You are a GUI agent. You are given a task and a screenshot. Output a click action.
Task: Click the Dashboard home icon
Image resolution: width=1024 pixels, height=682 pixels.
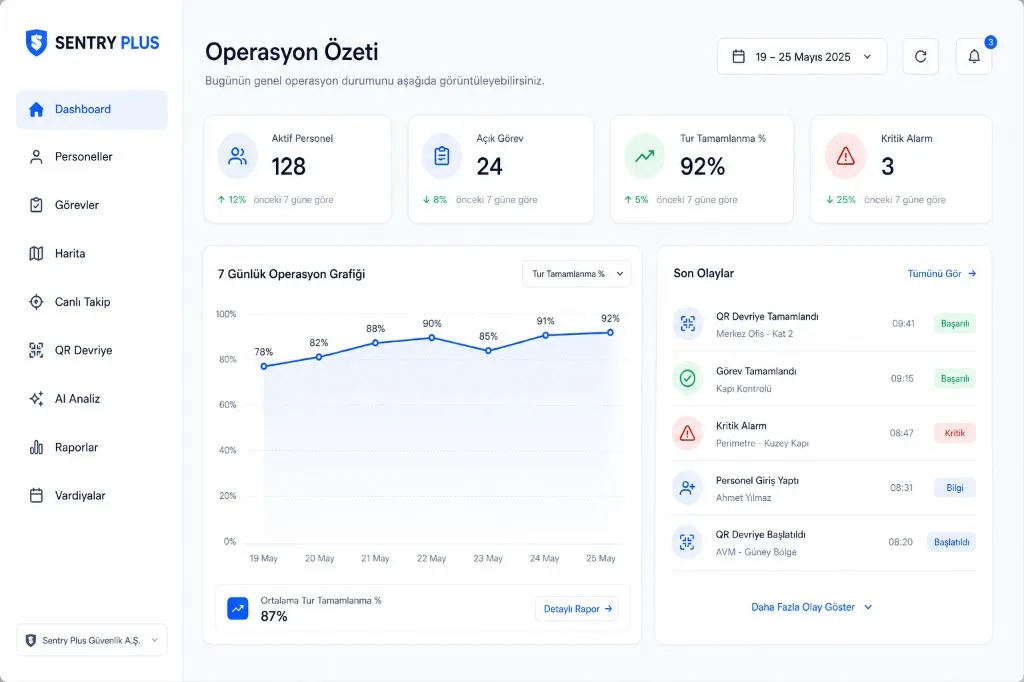point(37,109)
